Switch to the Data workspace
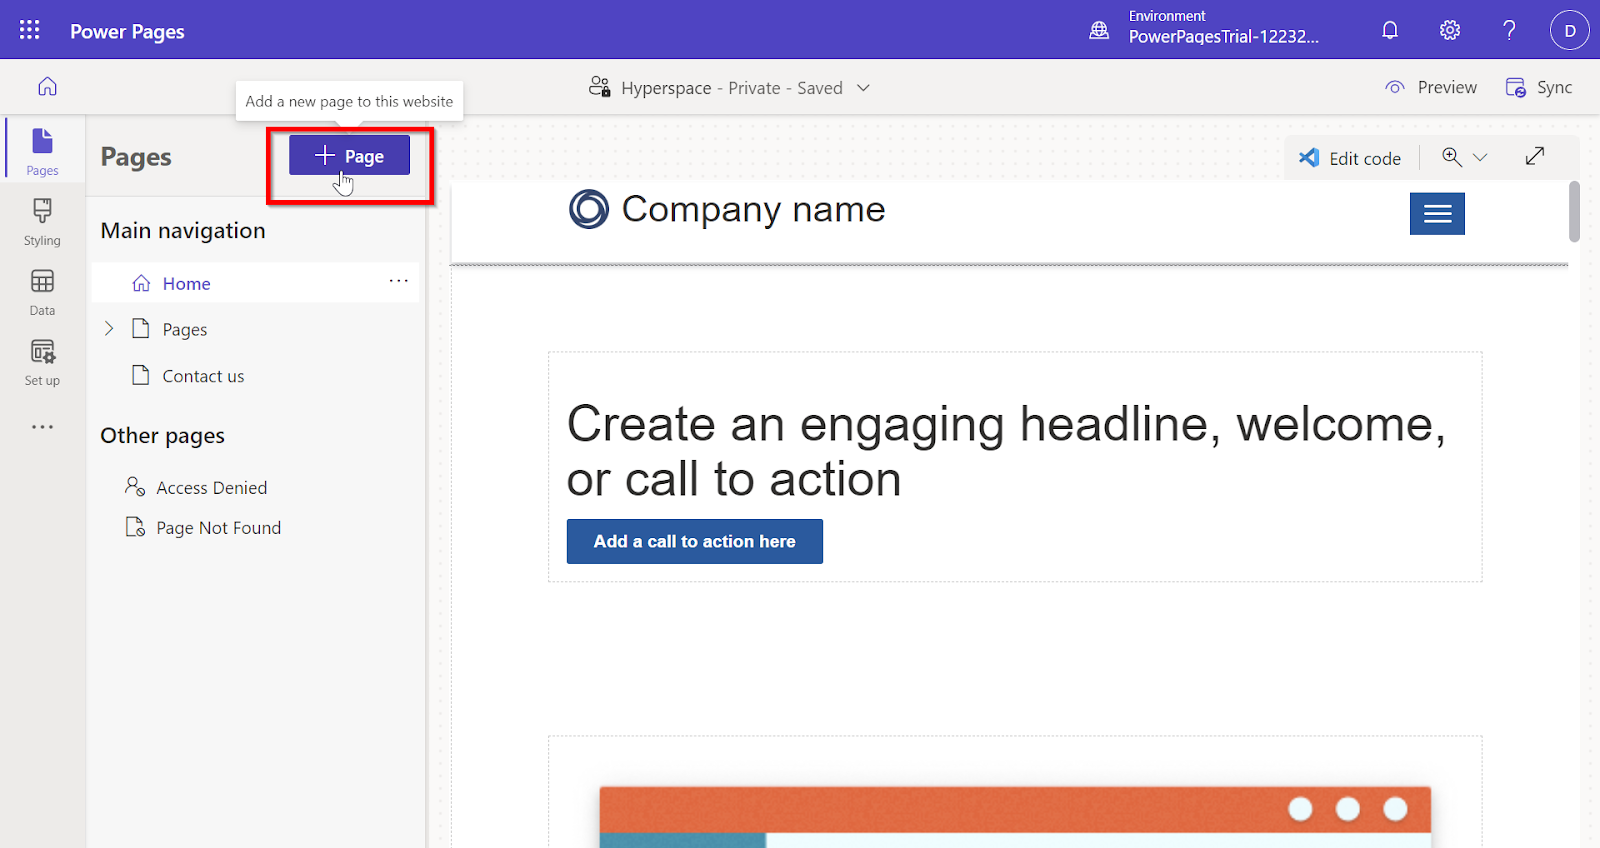 pyautogui.click(x=42, y=292)
